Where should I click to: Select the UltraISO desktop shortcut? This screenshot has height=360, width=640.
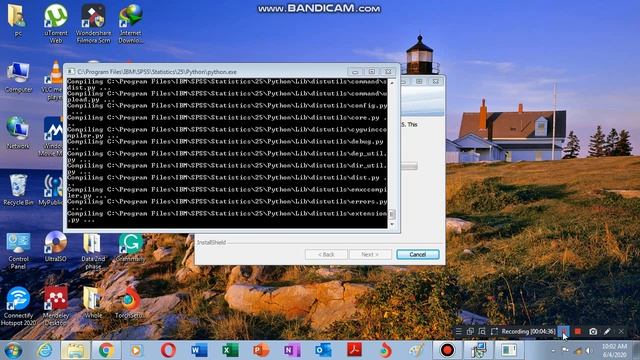click(x=56, y=247)
